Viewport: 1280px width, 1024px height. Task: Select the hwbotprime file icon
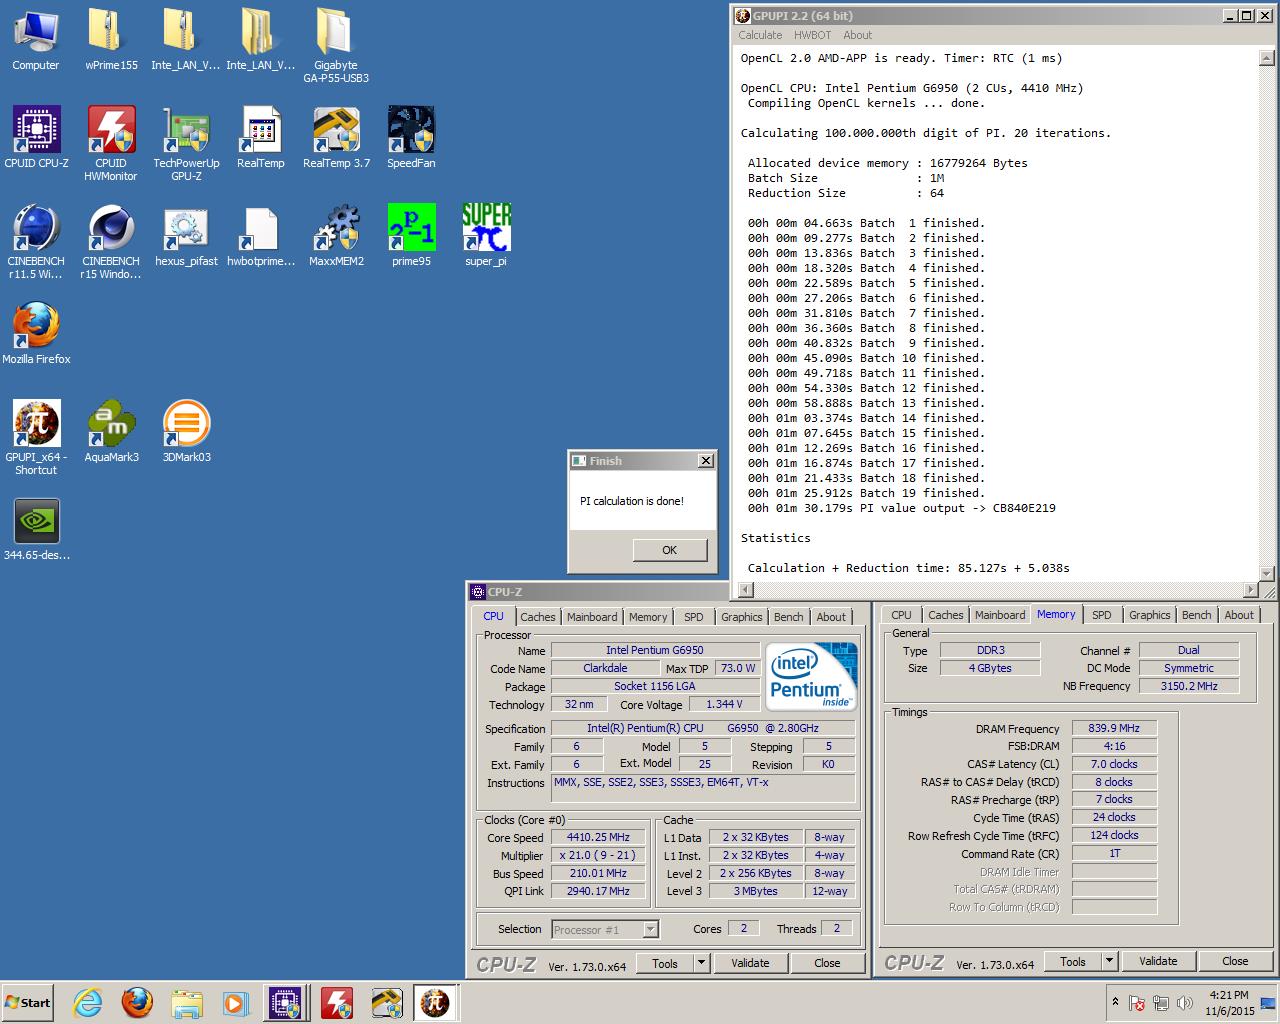261,236
